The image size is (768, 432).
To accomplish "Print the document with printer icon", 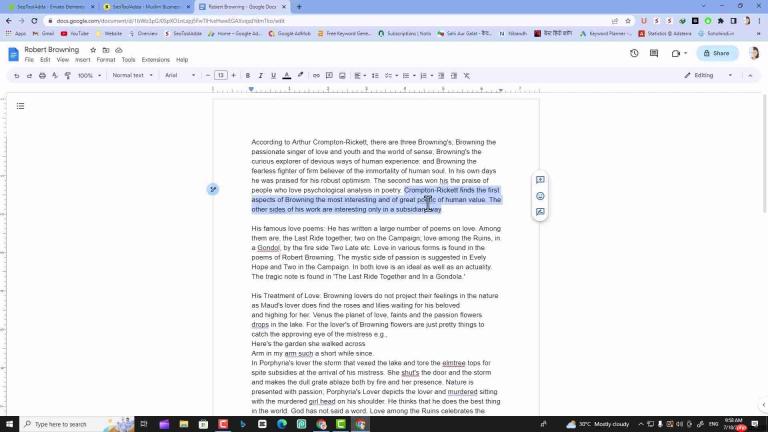I will [42, 75].
